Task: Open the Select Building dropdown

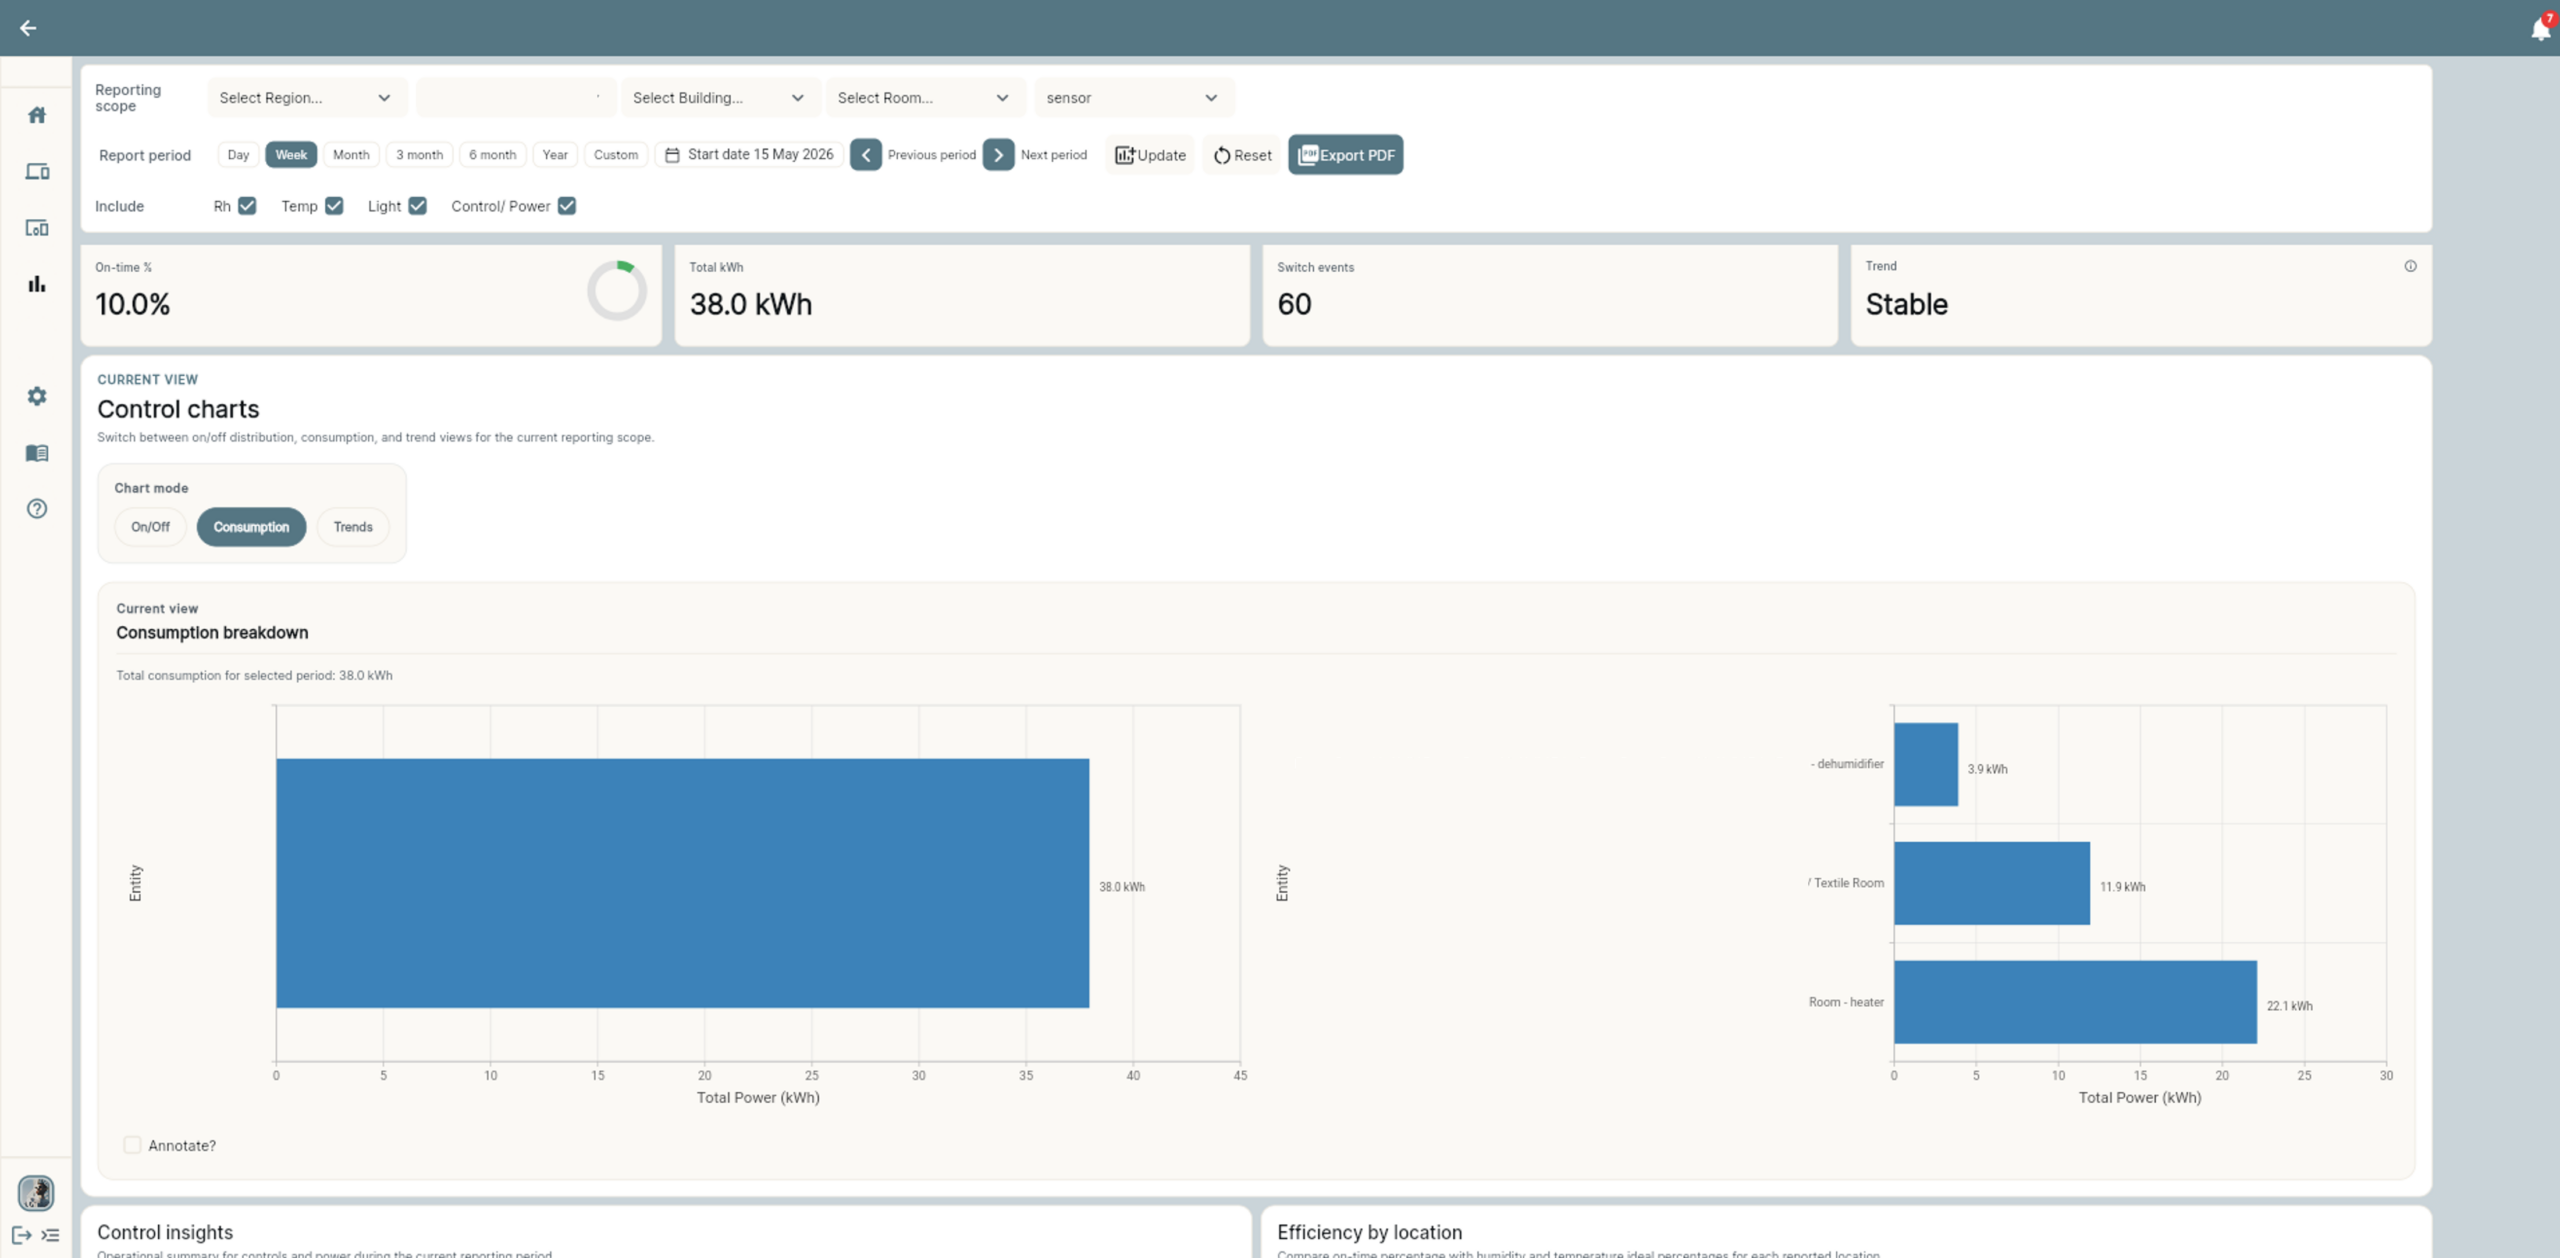Action: [720, 98]
